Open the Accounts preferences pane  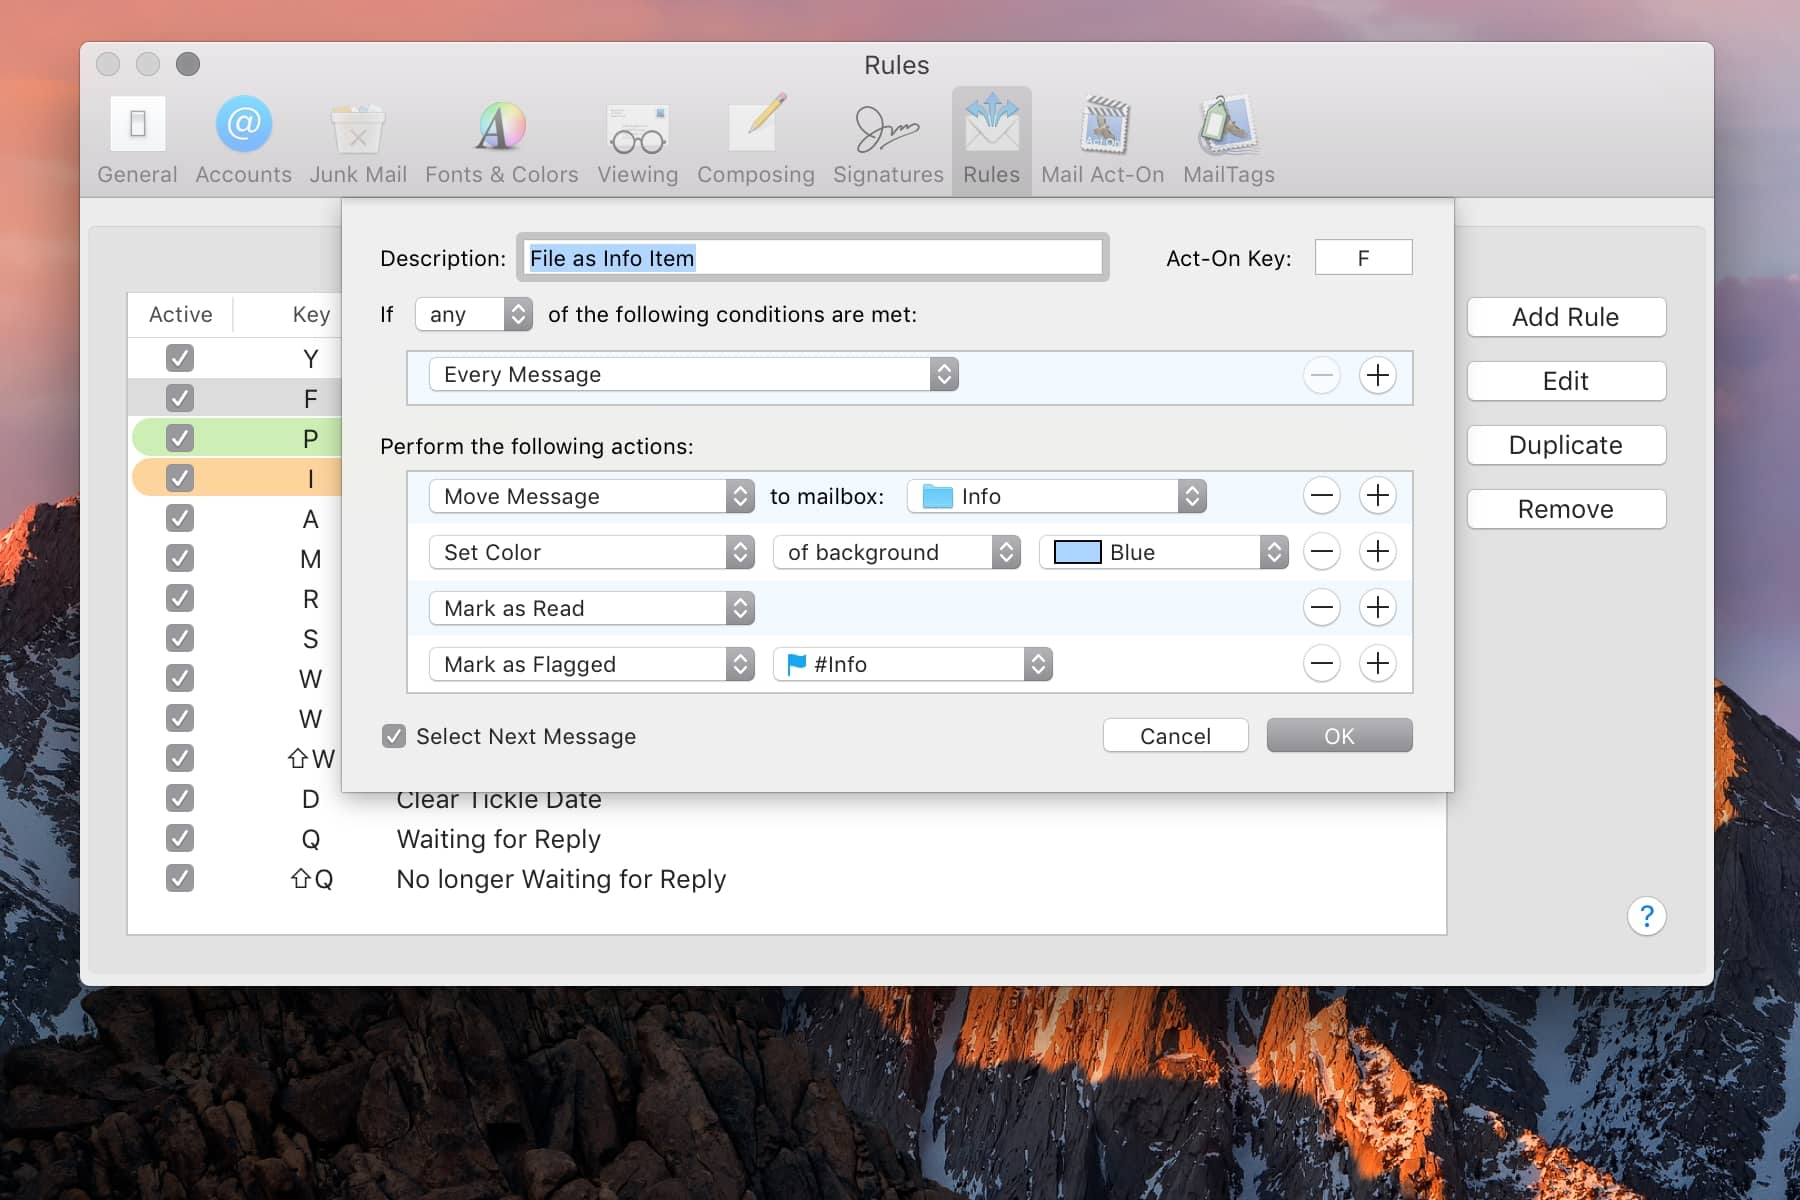[x=243, y=140]
